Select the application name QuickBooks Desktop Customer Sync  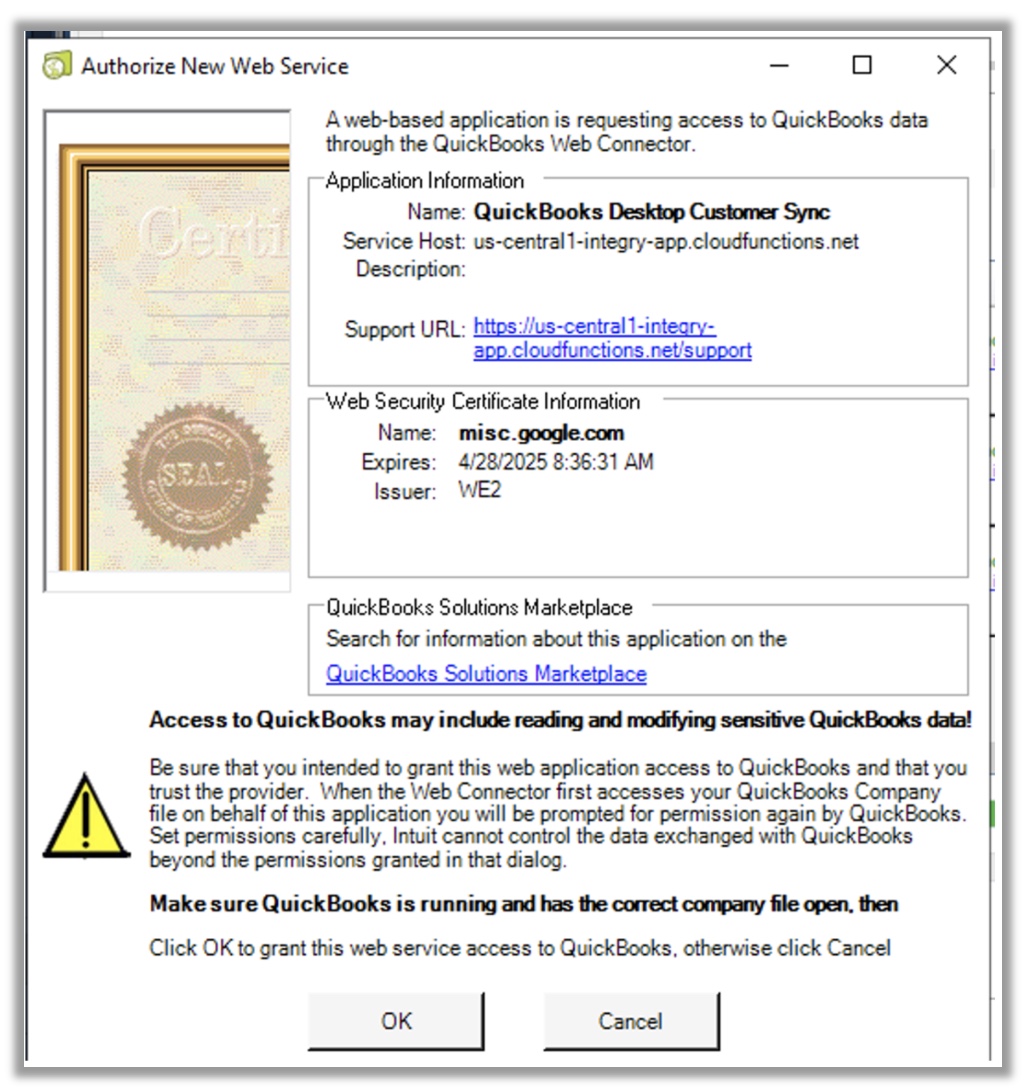651,212
